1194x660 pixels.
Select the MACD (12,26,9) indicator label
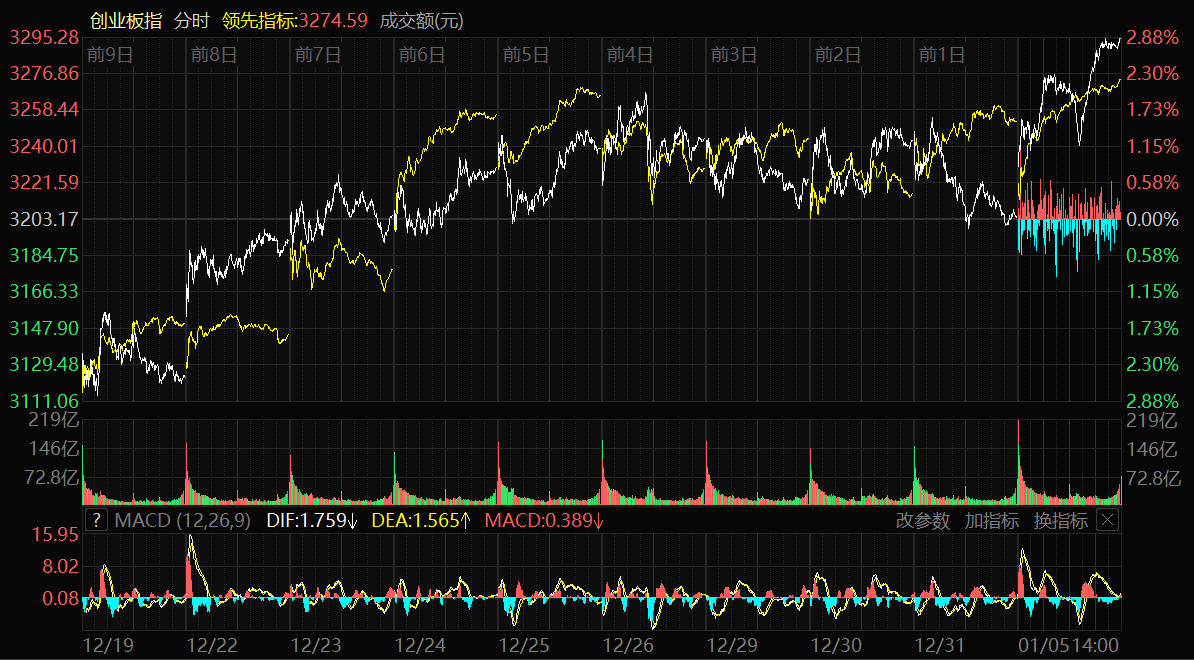[x=183, y=521]
